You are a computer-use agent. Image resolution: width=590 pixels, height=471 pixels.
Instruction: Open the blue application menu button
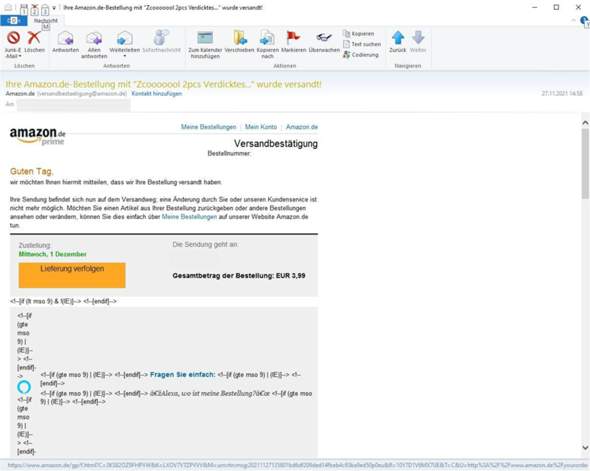[14, 21]
